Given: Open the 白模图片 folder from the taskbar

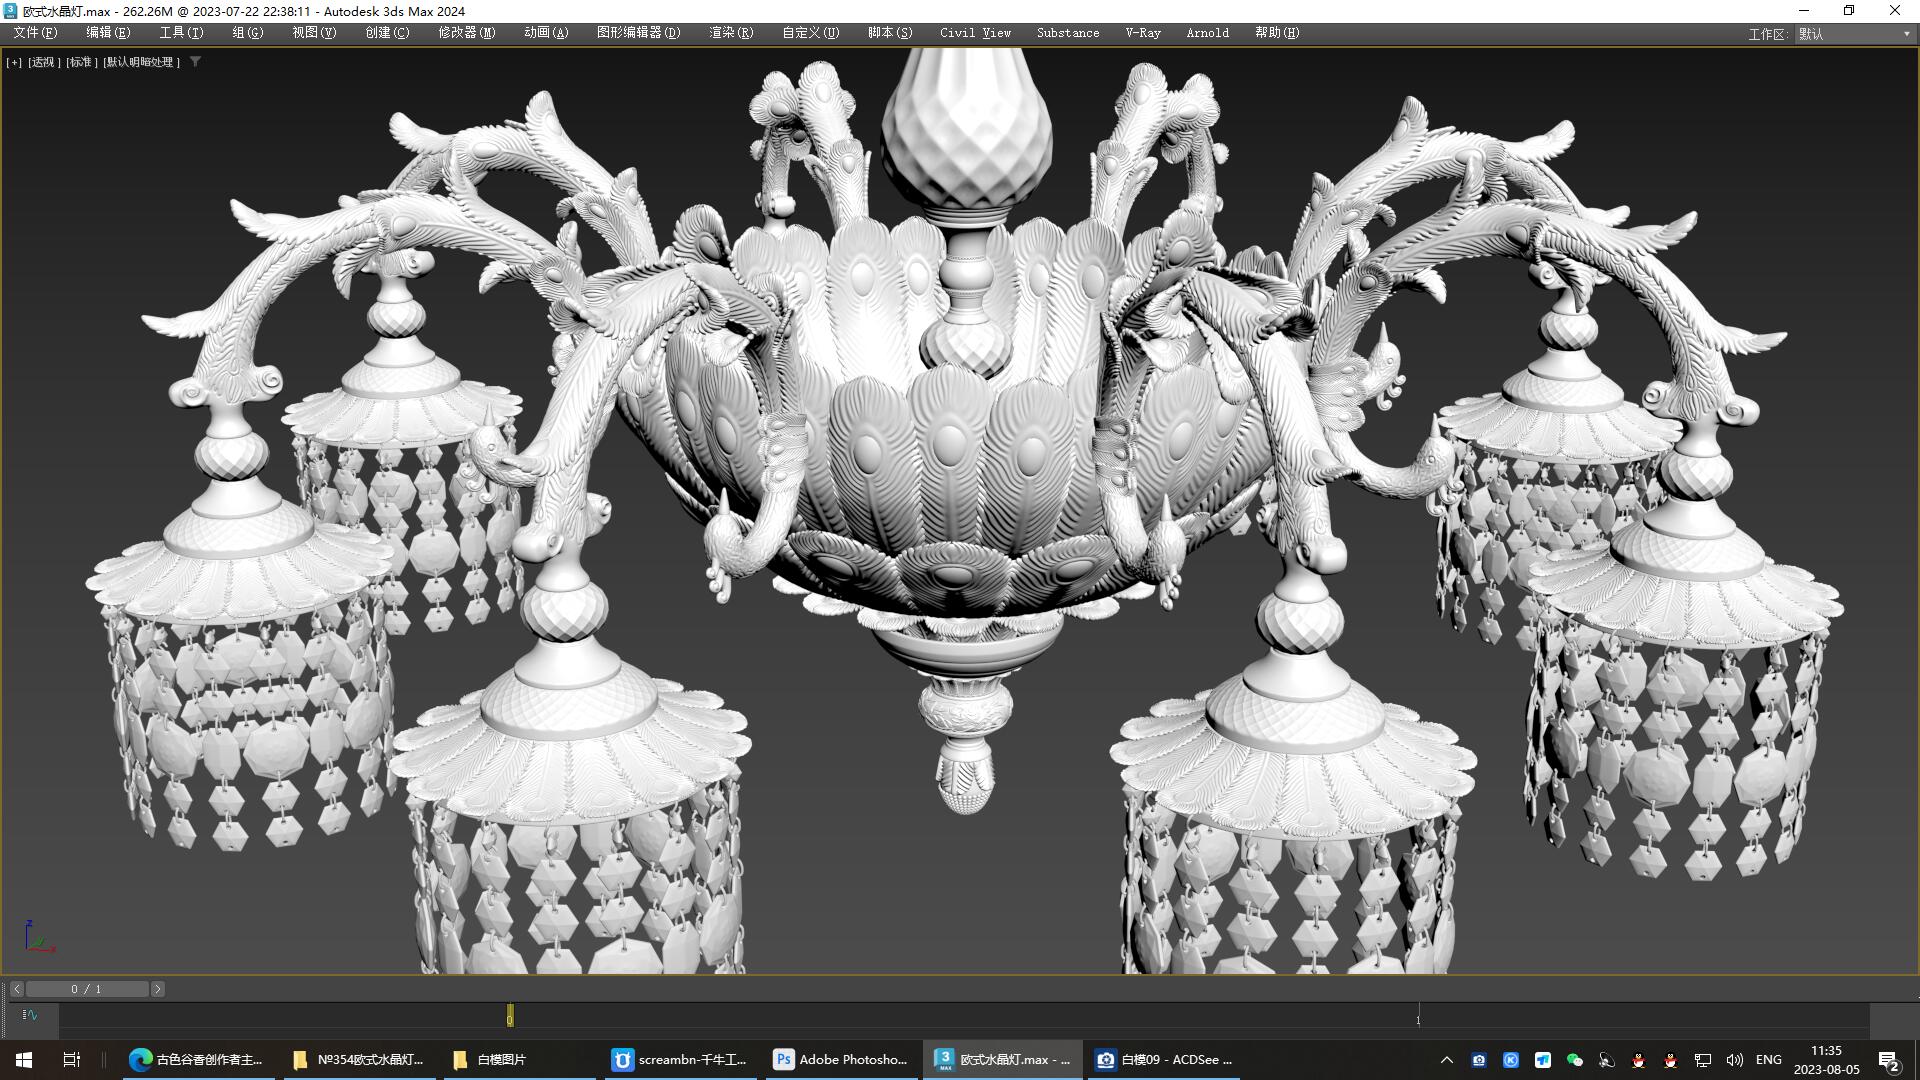Looking at the screenshot, I should [518, 1059].
